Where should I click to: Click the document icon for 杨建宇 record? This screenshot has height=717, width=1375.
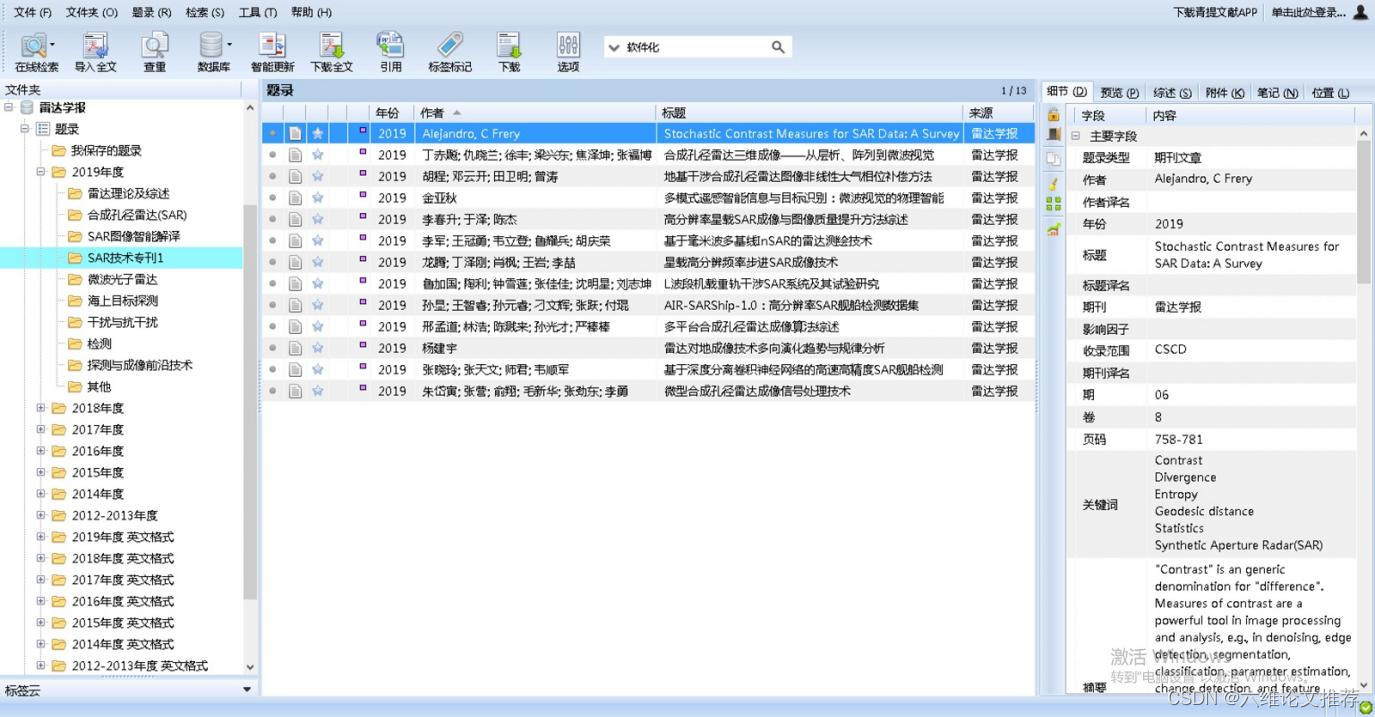[x=295, y=348]
